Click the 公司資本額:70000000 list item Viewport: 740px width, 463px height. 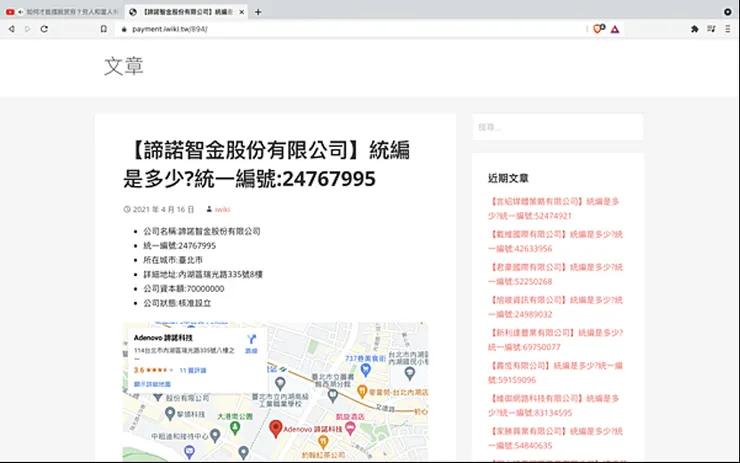(x=184, y=288)
